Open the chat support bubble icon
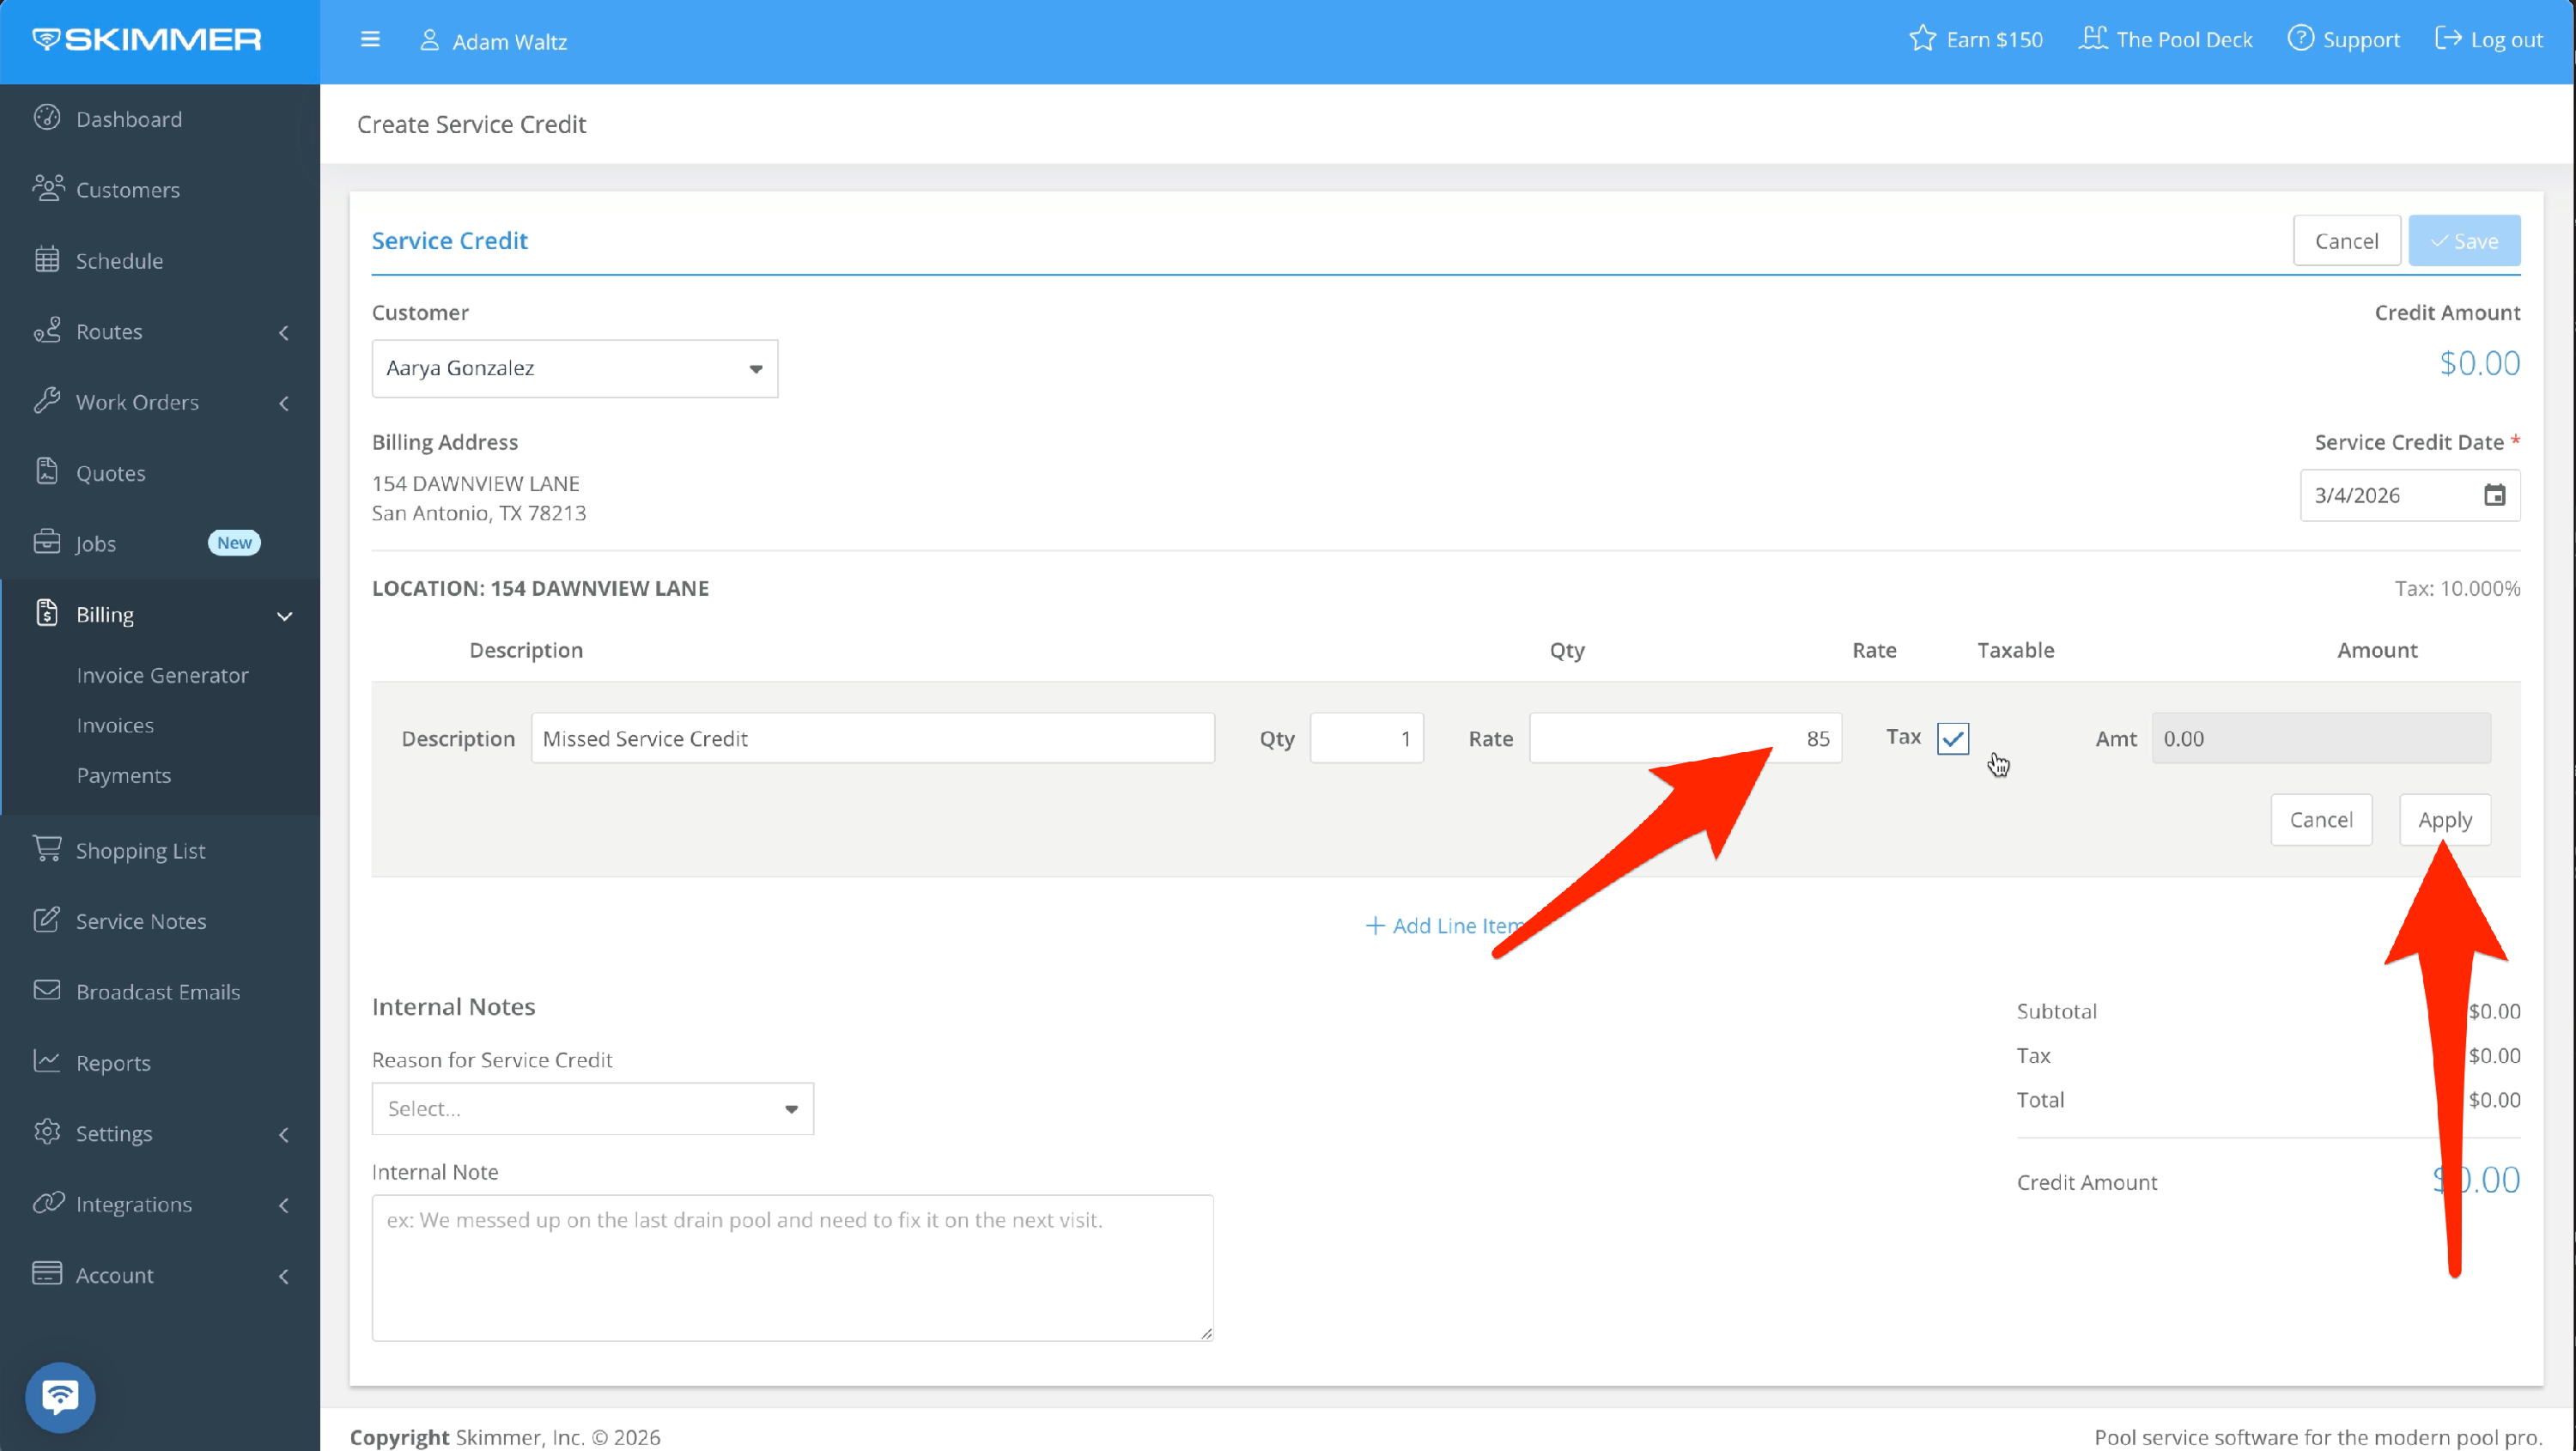 point(60,1396)
